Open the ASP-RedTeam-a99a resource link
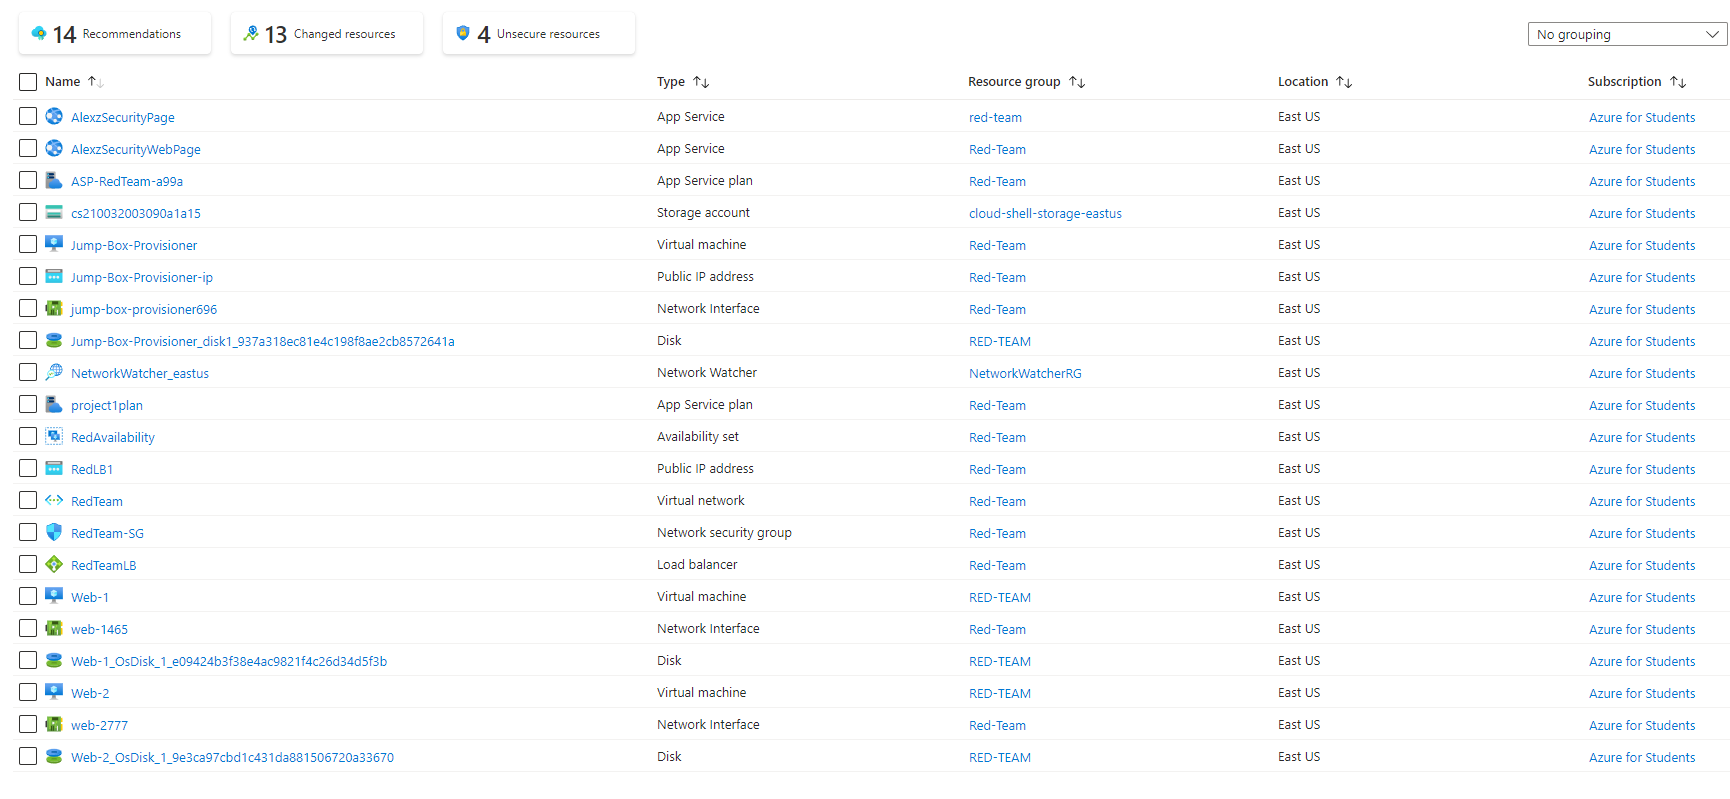Screen dimensions: 1730x799 pos(127,181)
